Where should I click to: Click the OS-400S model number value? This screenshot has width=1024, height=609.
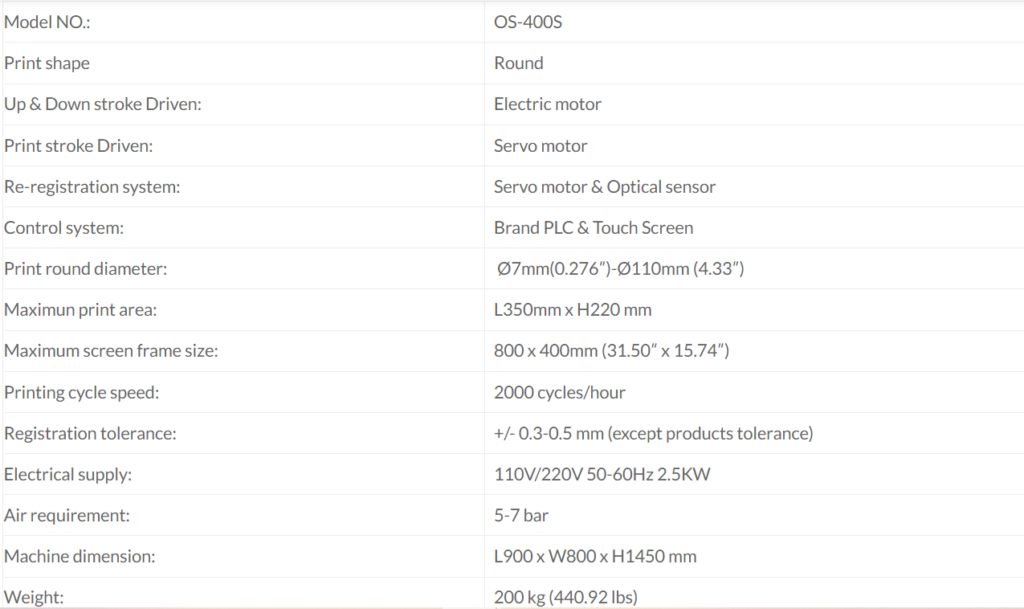coord(528,21)
